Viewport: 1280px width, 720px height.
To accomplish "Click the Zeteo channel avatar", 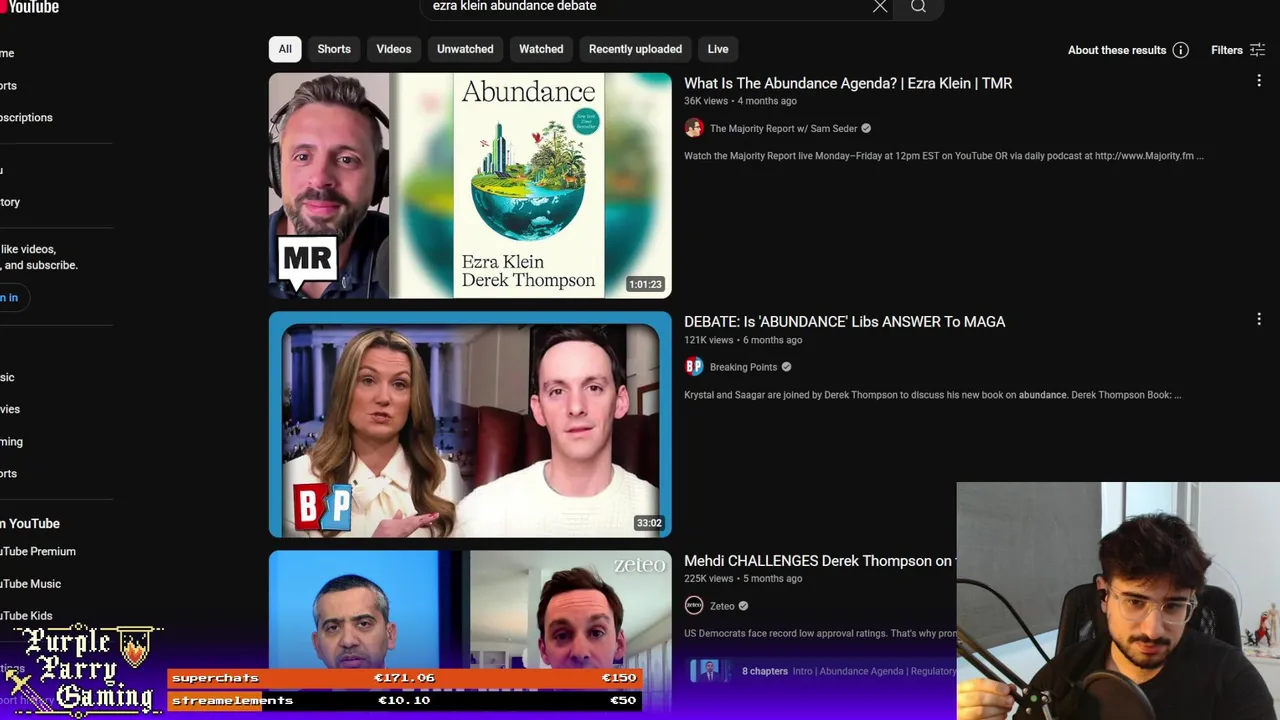I will tap(694, 606).
